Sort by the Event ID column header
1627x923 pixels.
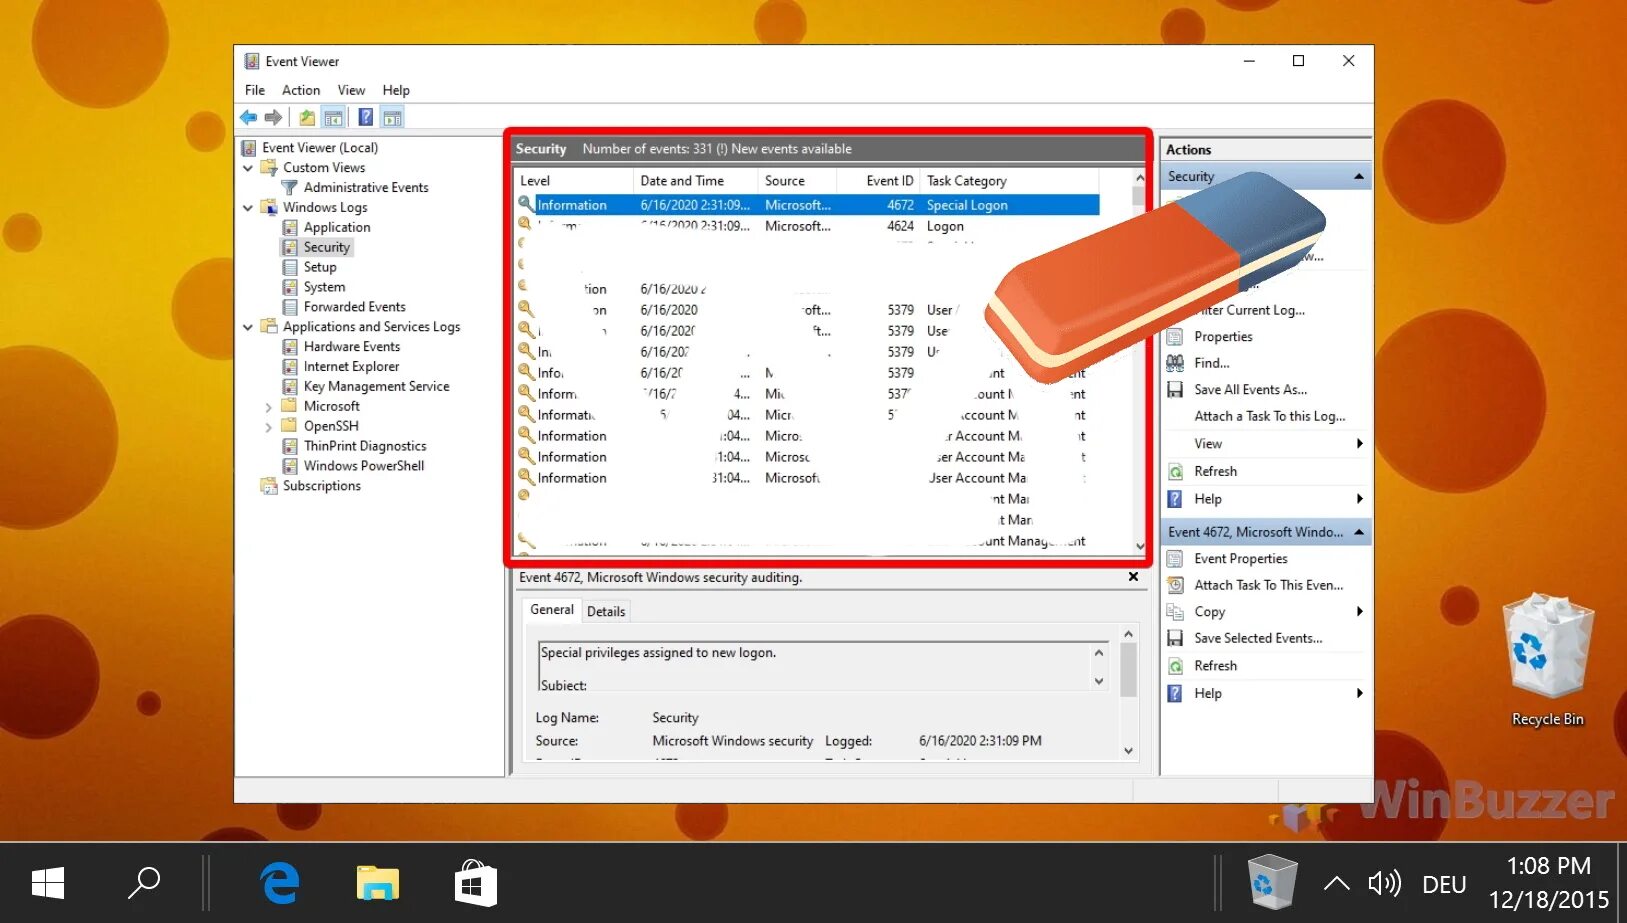point(877,181)
